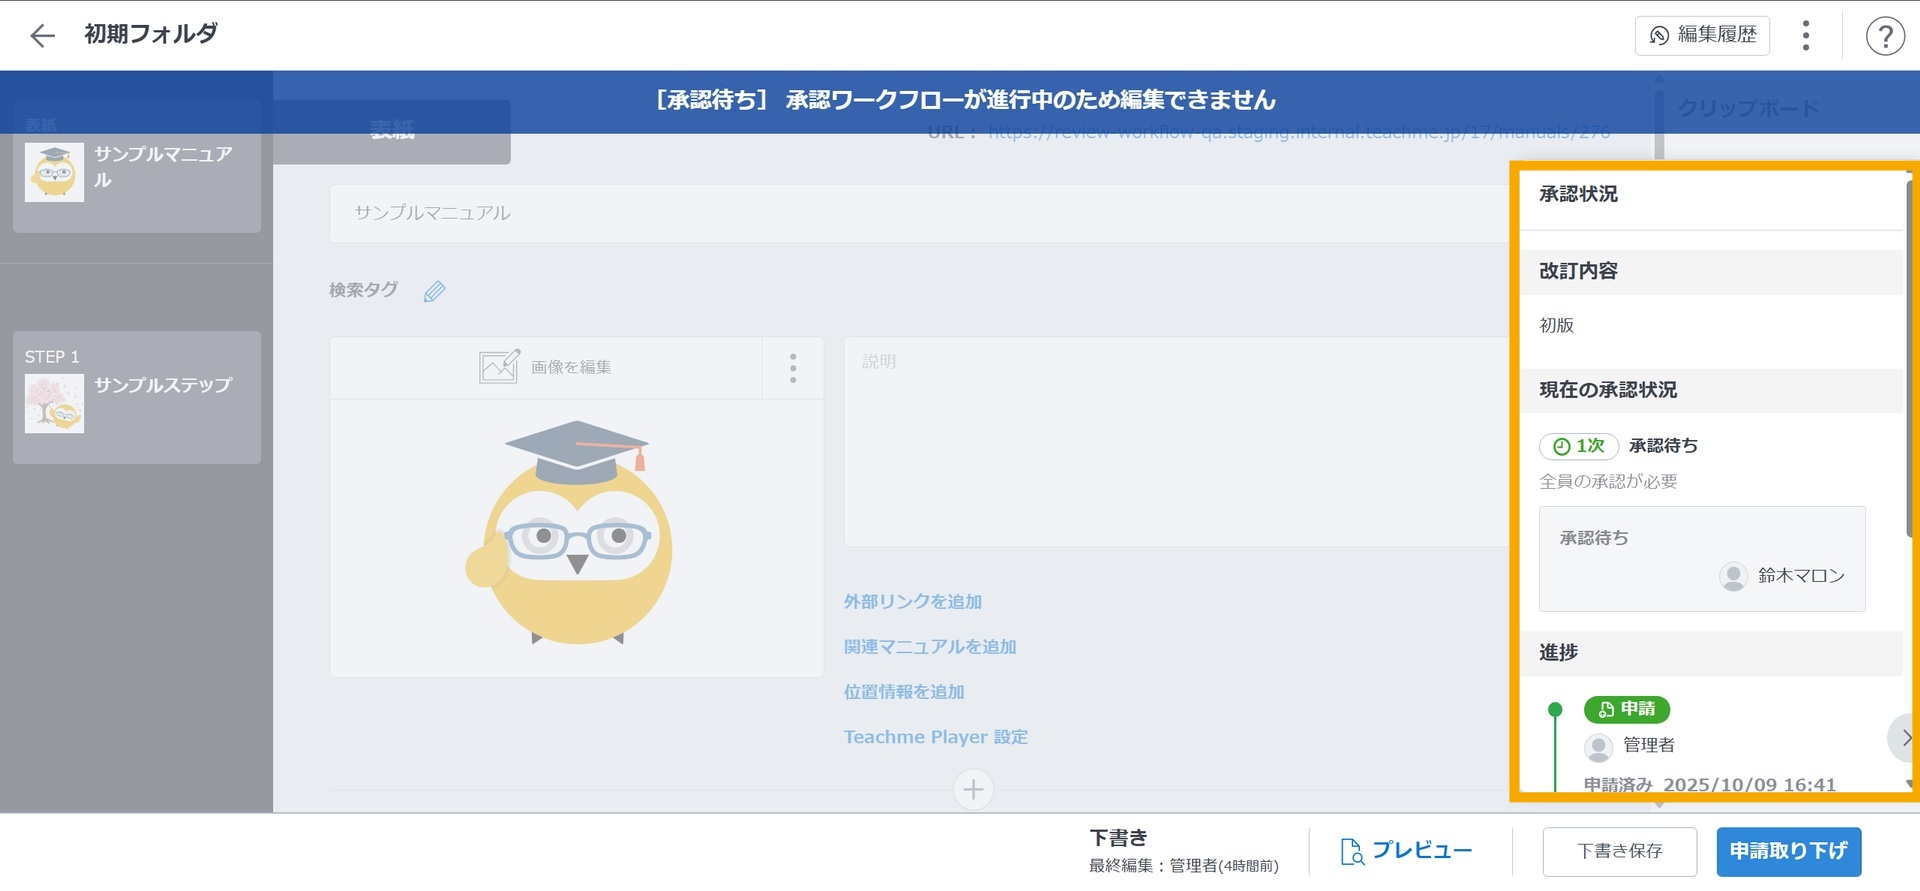
Task: Open the 編集履歴 edit history
Action: click(1702, 35)
